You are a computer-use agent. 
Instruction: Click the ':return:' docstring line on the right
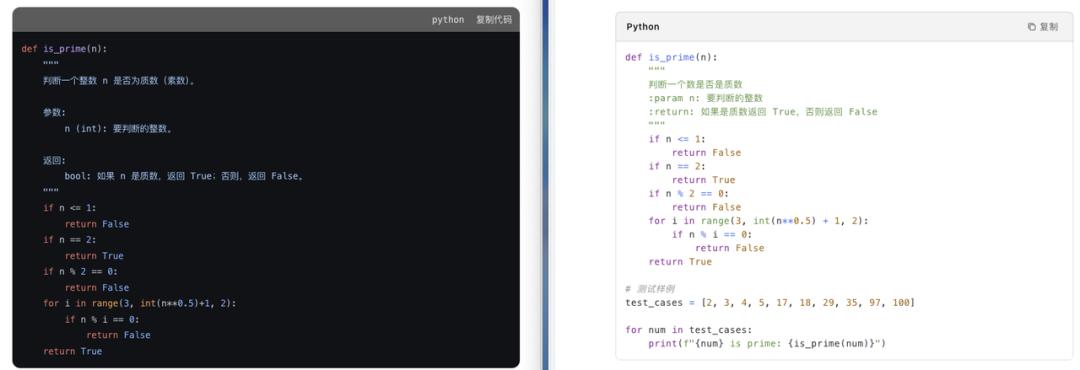762,112
